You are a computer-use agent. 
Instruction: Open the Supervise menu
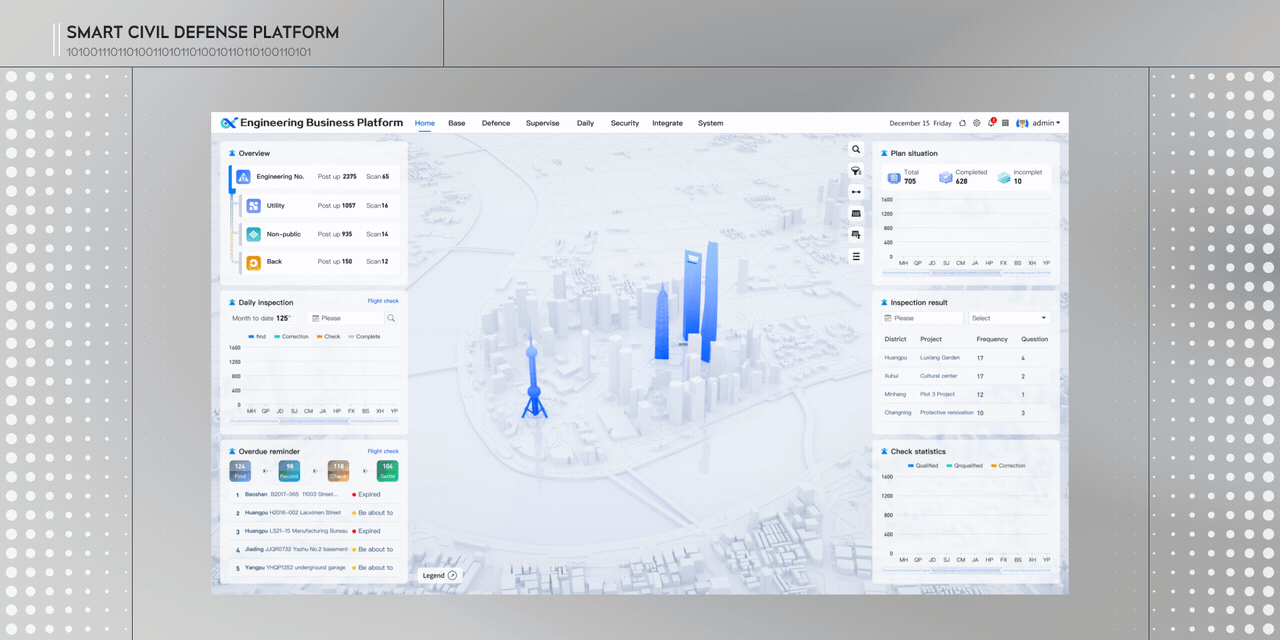[x=543, y=123]
